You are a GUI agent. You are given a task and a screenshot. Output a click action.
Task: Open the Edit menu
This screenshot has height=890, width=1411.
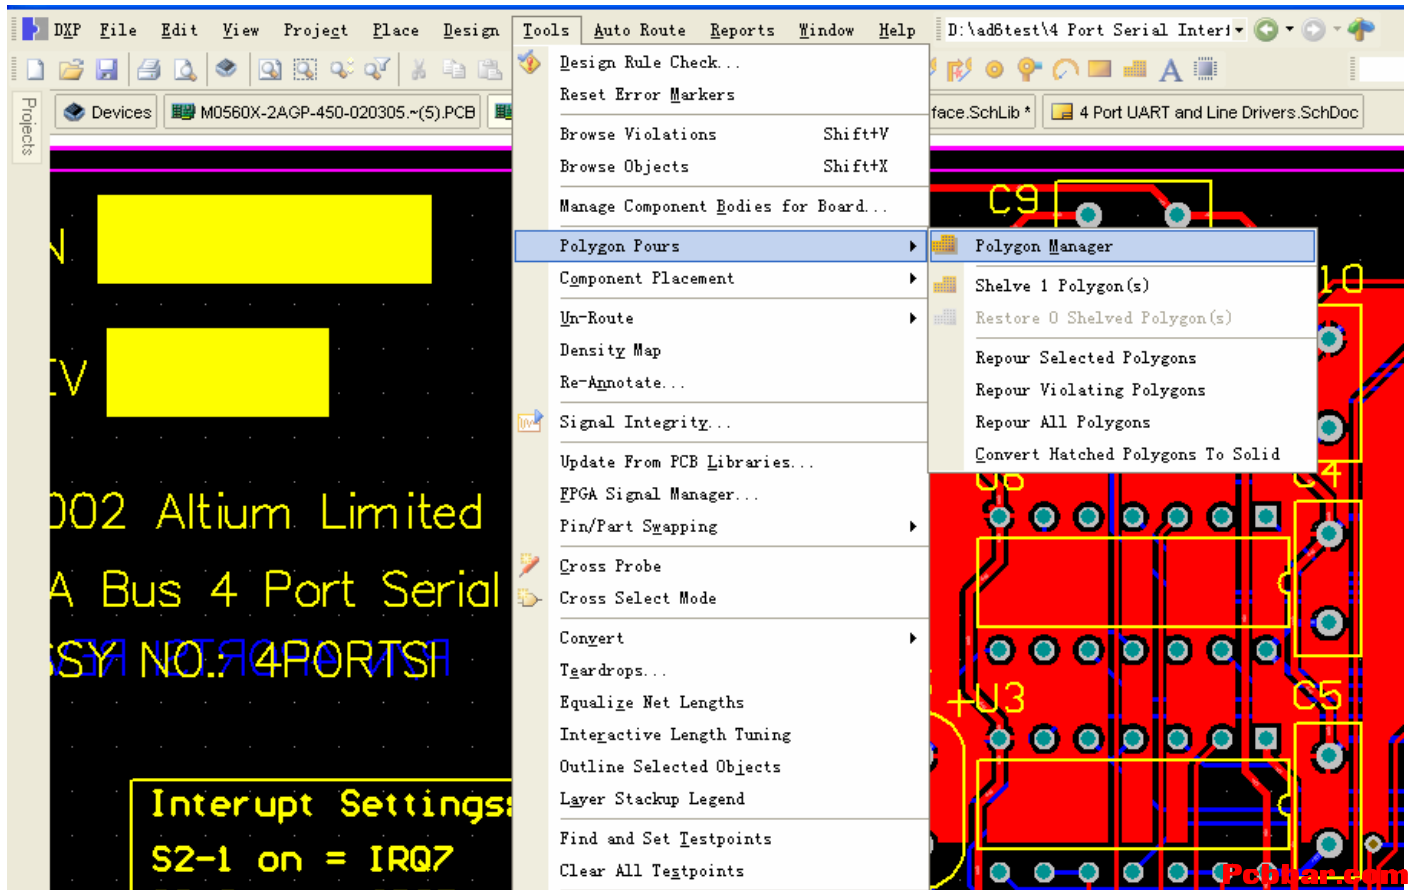179,30
